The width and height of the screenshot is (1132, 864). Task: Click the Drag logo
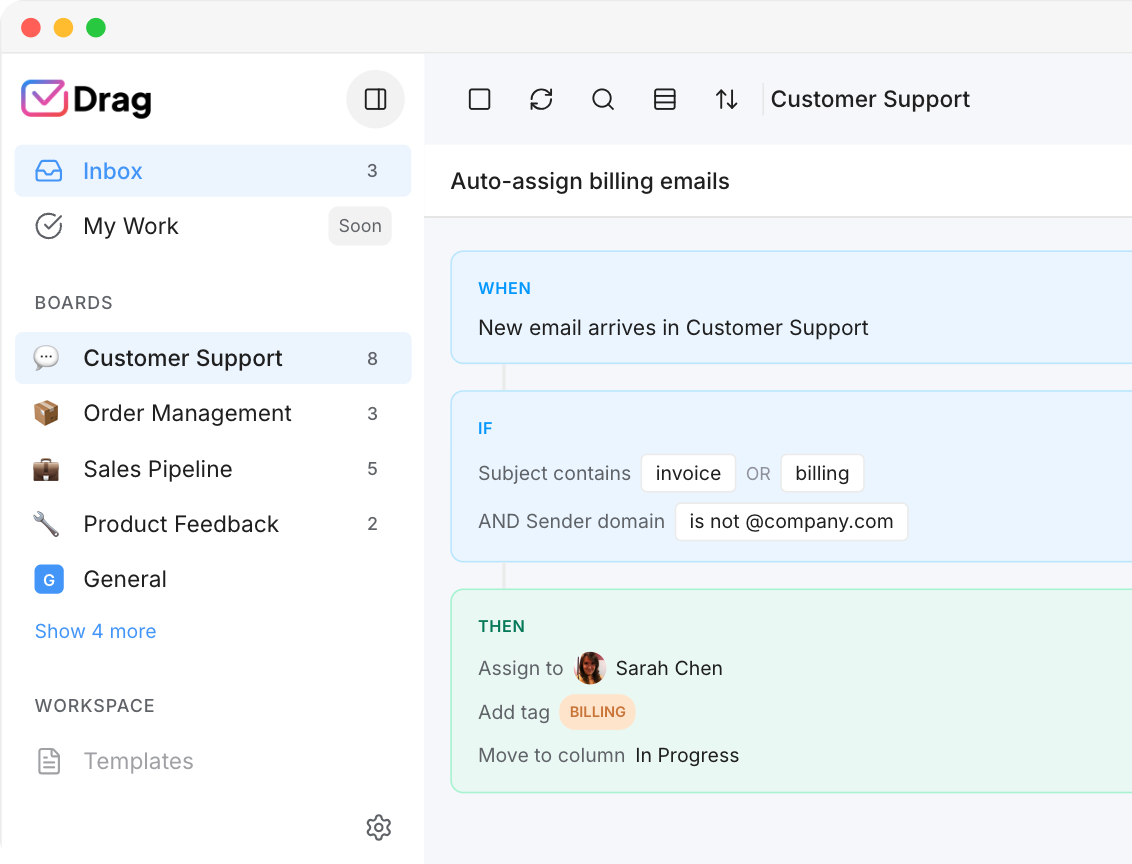[x=87, y=99]
